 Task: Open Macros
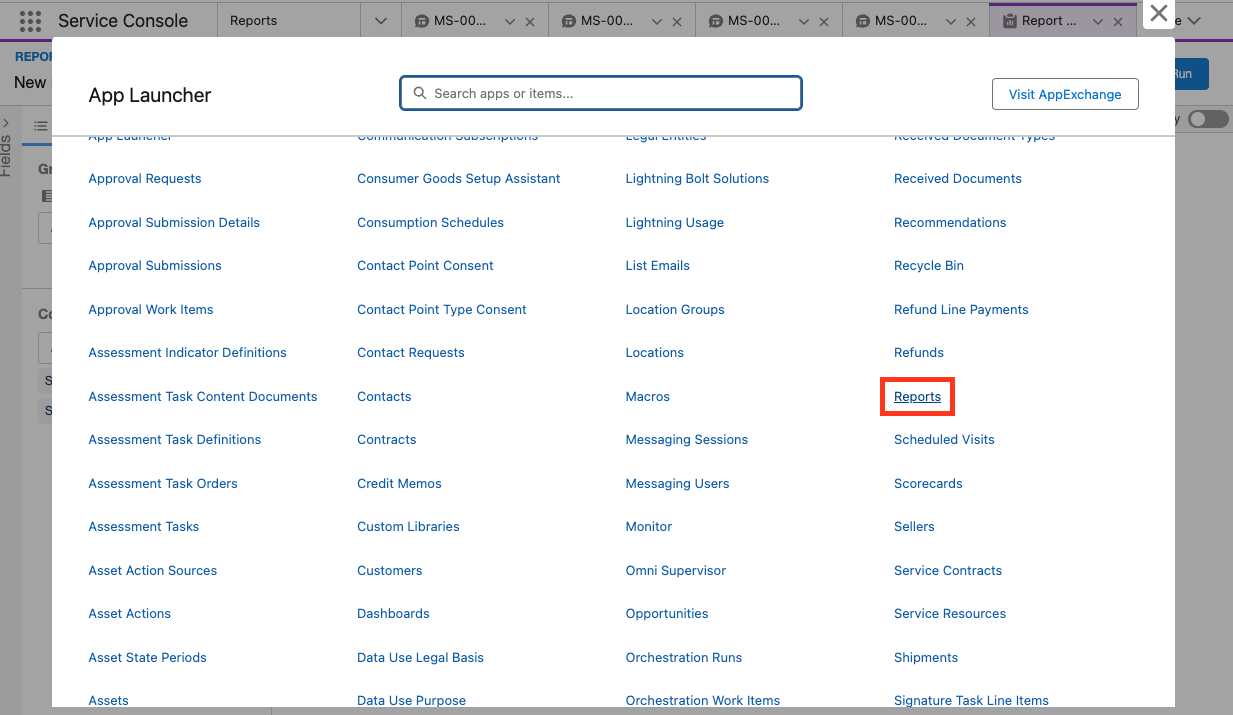tap(648, 397)
